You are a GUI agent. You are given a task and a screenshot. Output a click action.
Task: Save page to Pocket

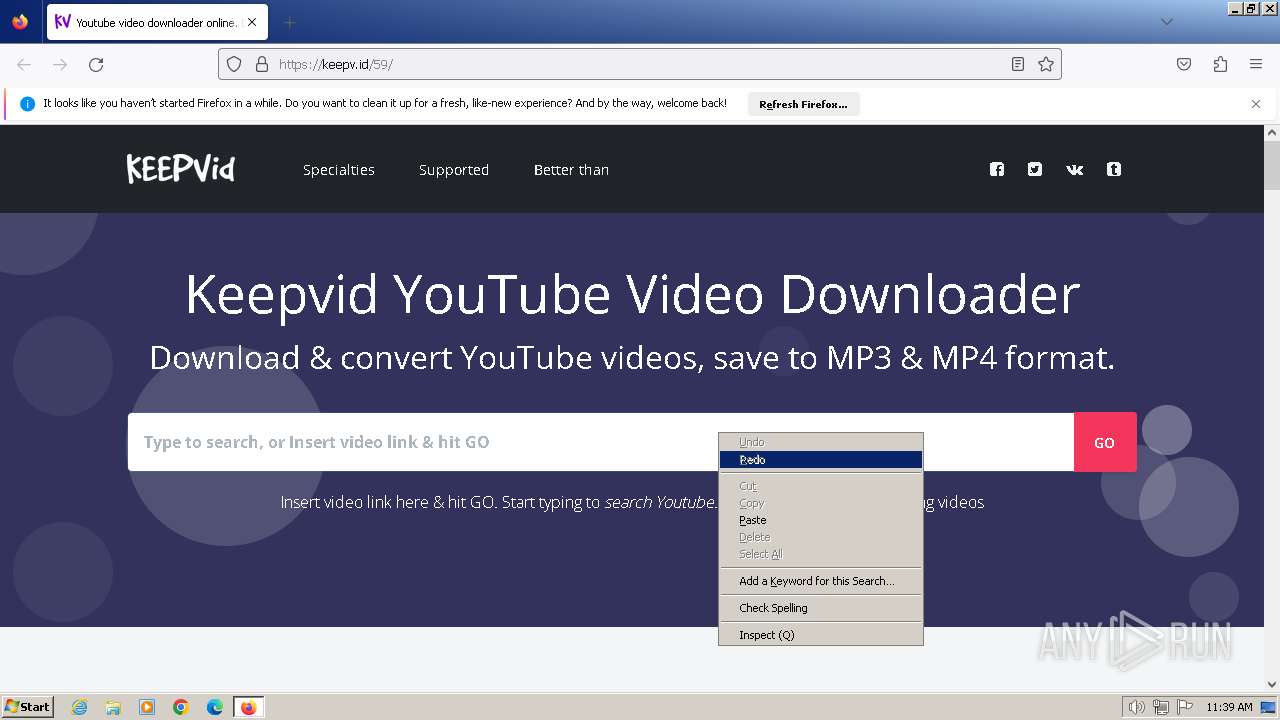pos(1184,64)
